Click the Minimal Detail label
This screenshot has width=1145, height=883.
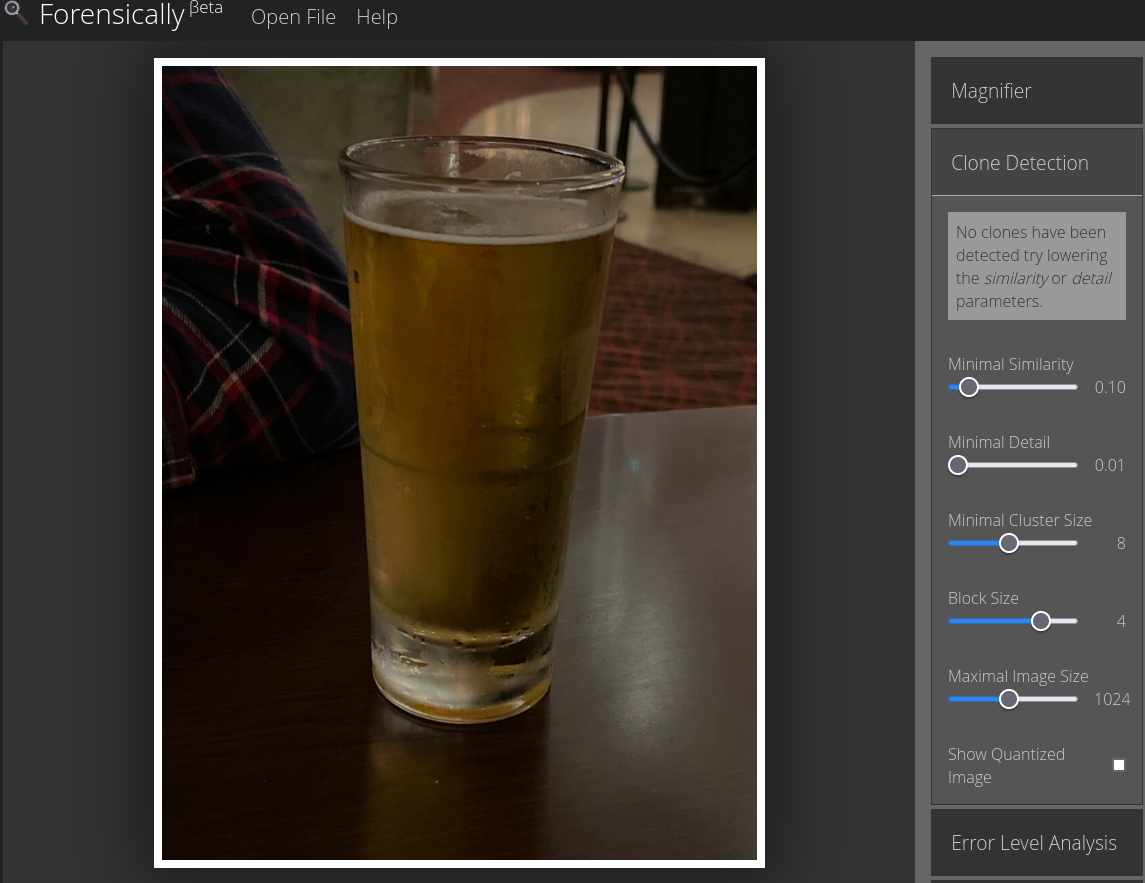pyautogui.click(x=999, y=442)
